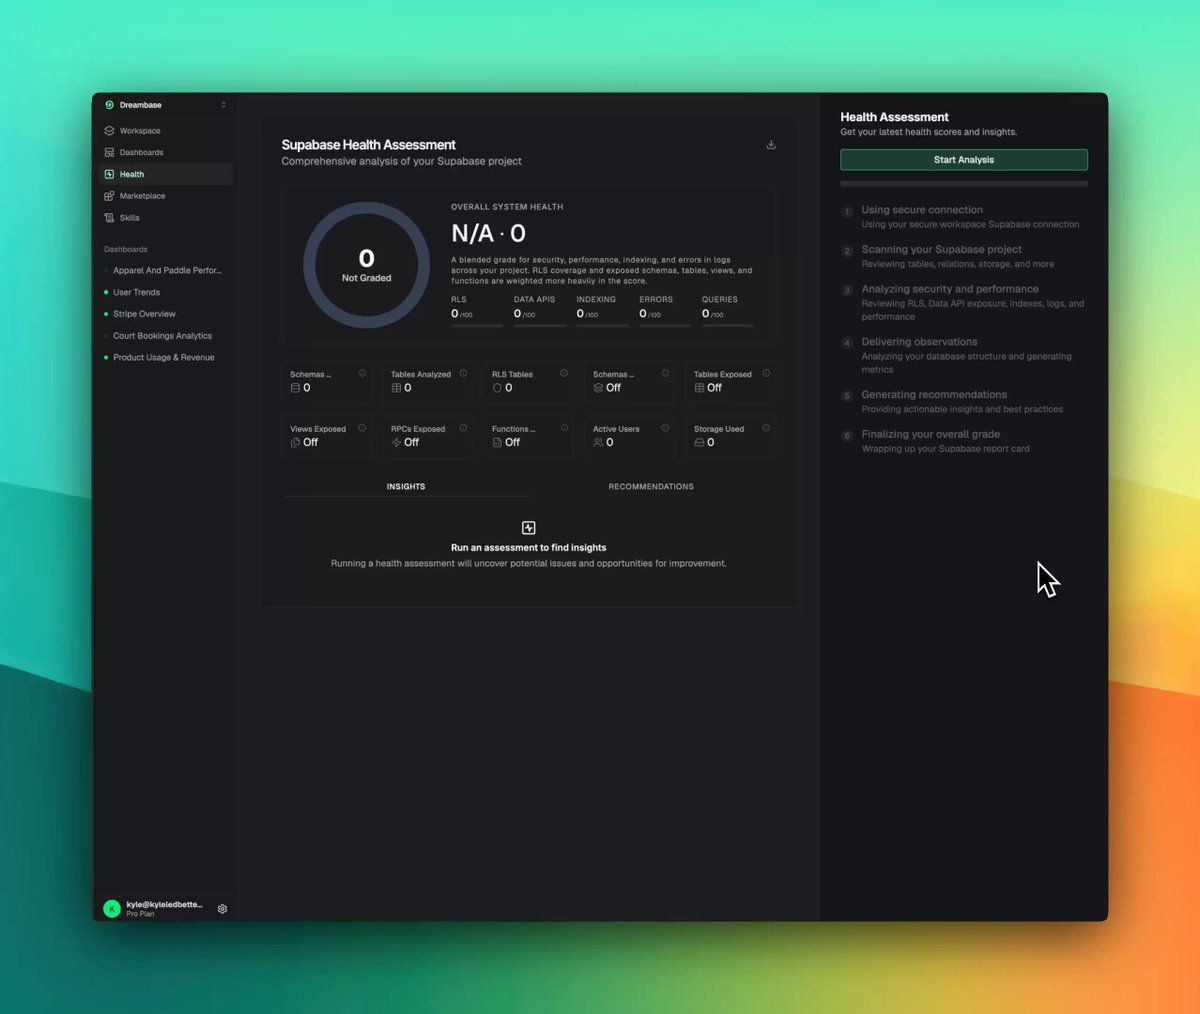Click the kyle@kyleledbette... account name
This screenshot has height=1014, width=1200.
164,904
